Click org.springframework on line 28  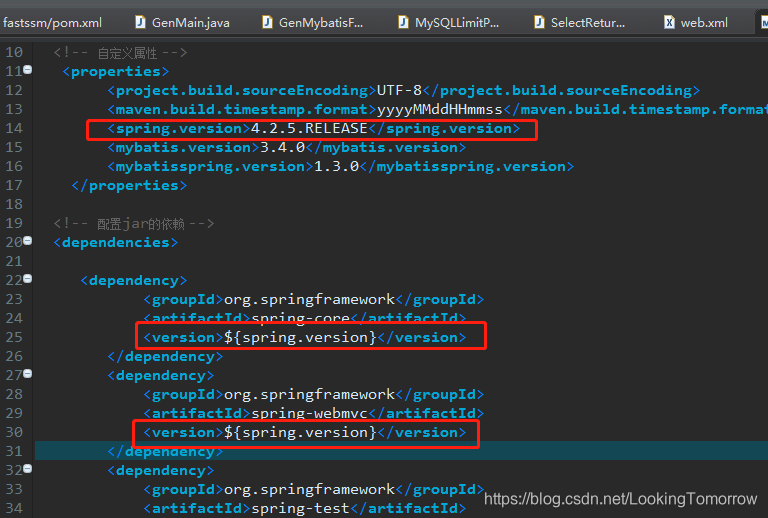(x=309, y=394)
